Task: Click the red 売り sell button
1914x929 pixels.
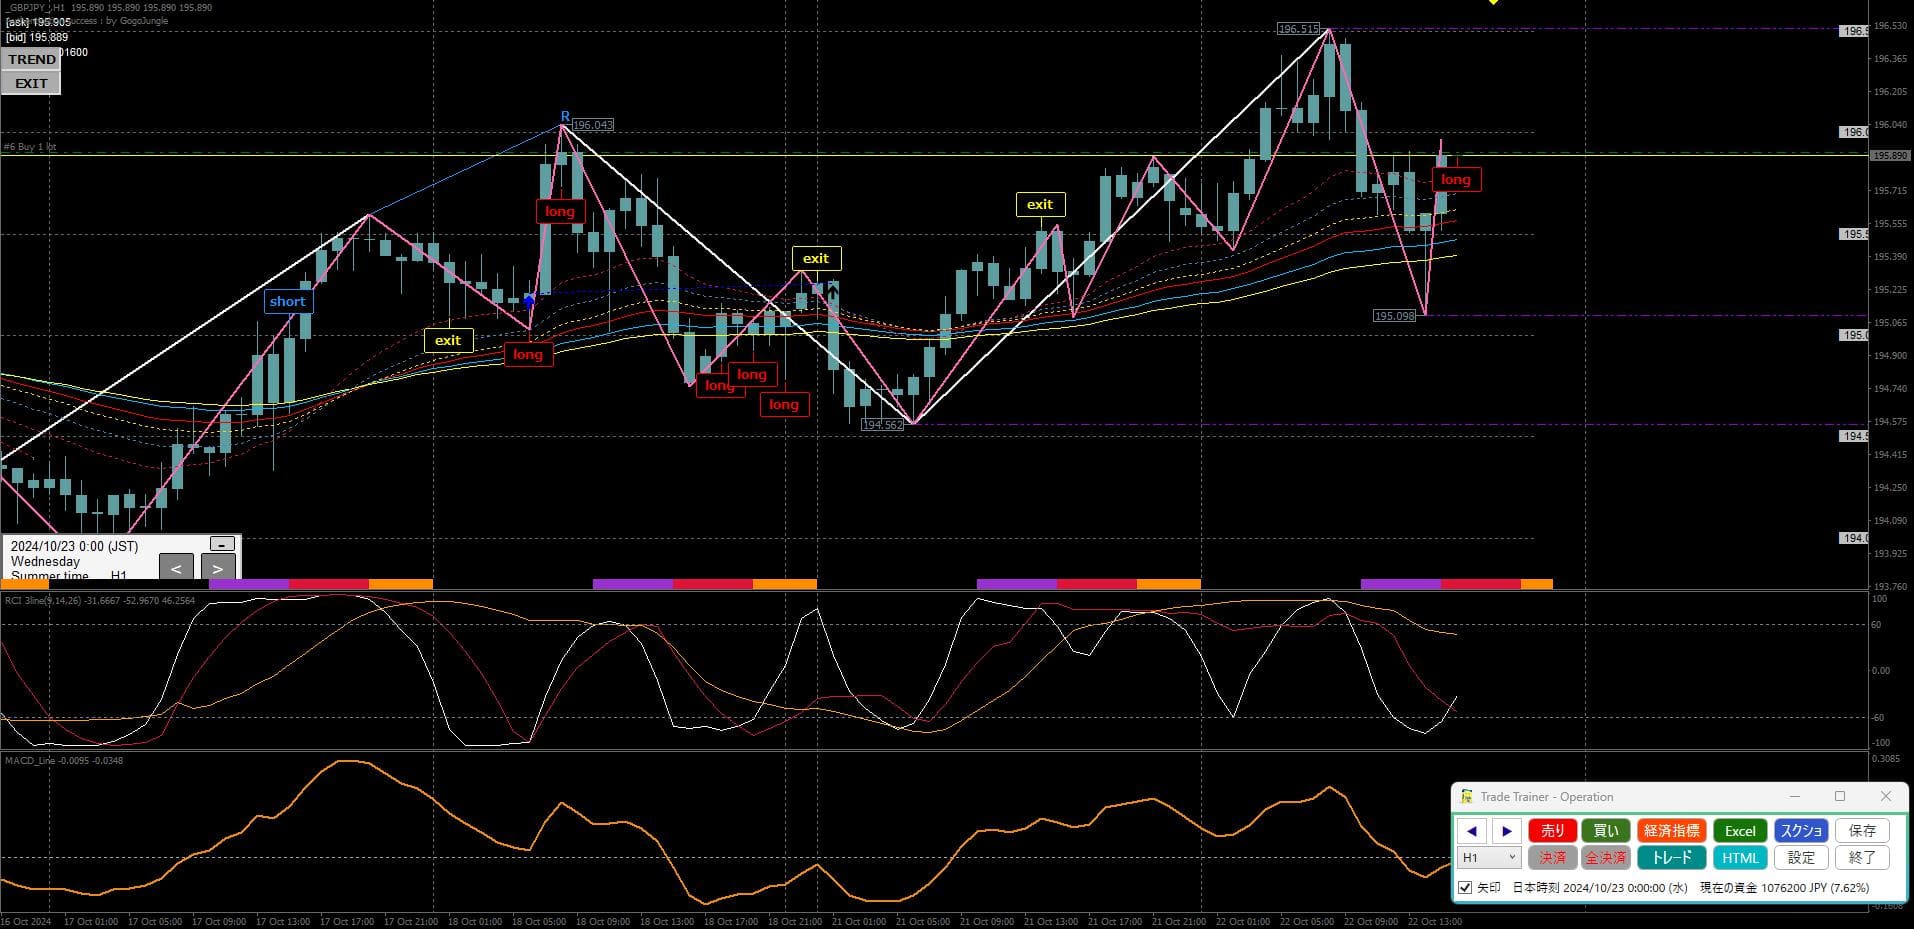Action: (1552, 831)
